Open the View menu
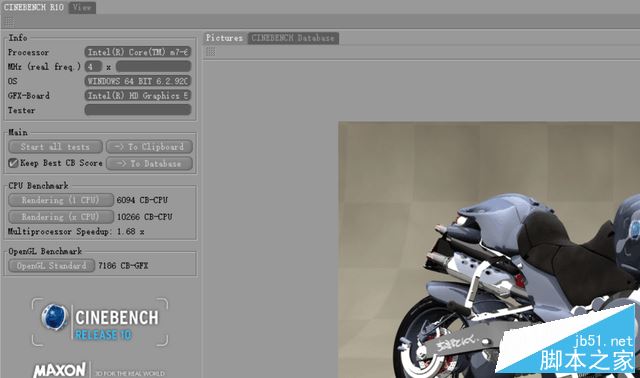 [82, 7]
